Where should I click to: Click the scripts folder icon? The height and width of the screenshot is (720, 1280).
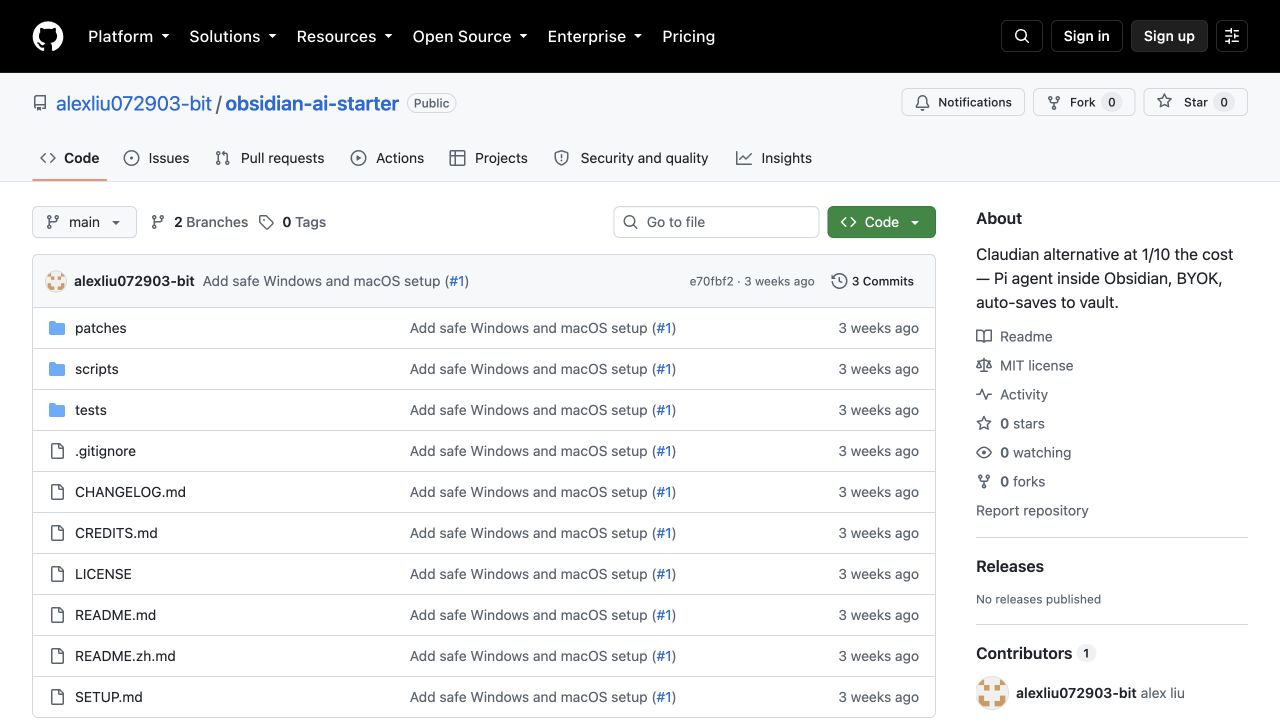[57, 369]
